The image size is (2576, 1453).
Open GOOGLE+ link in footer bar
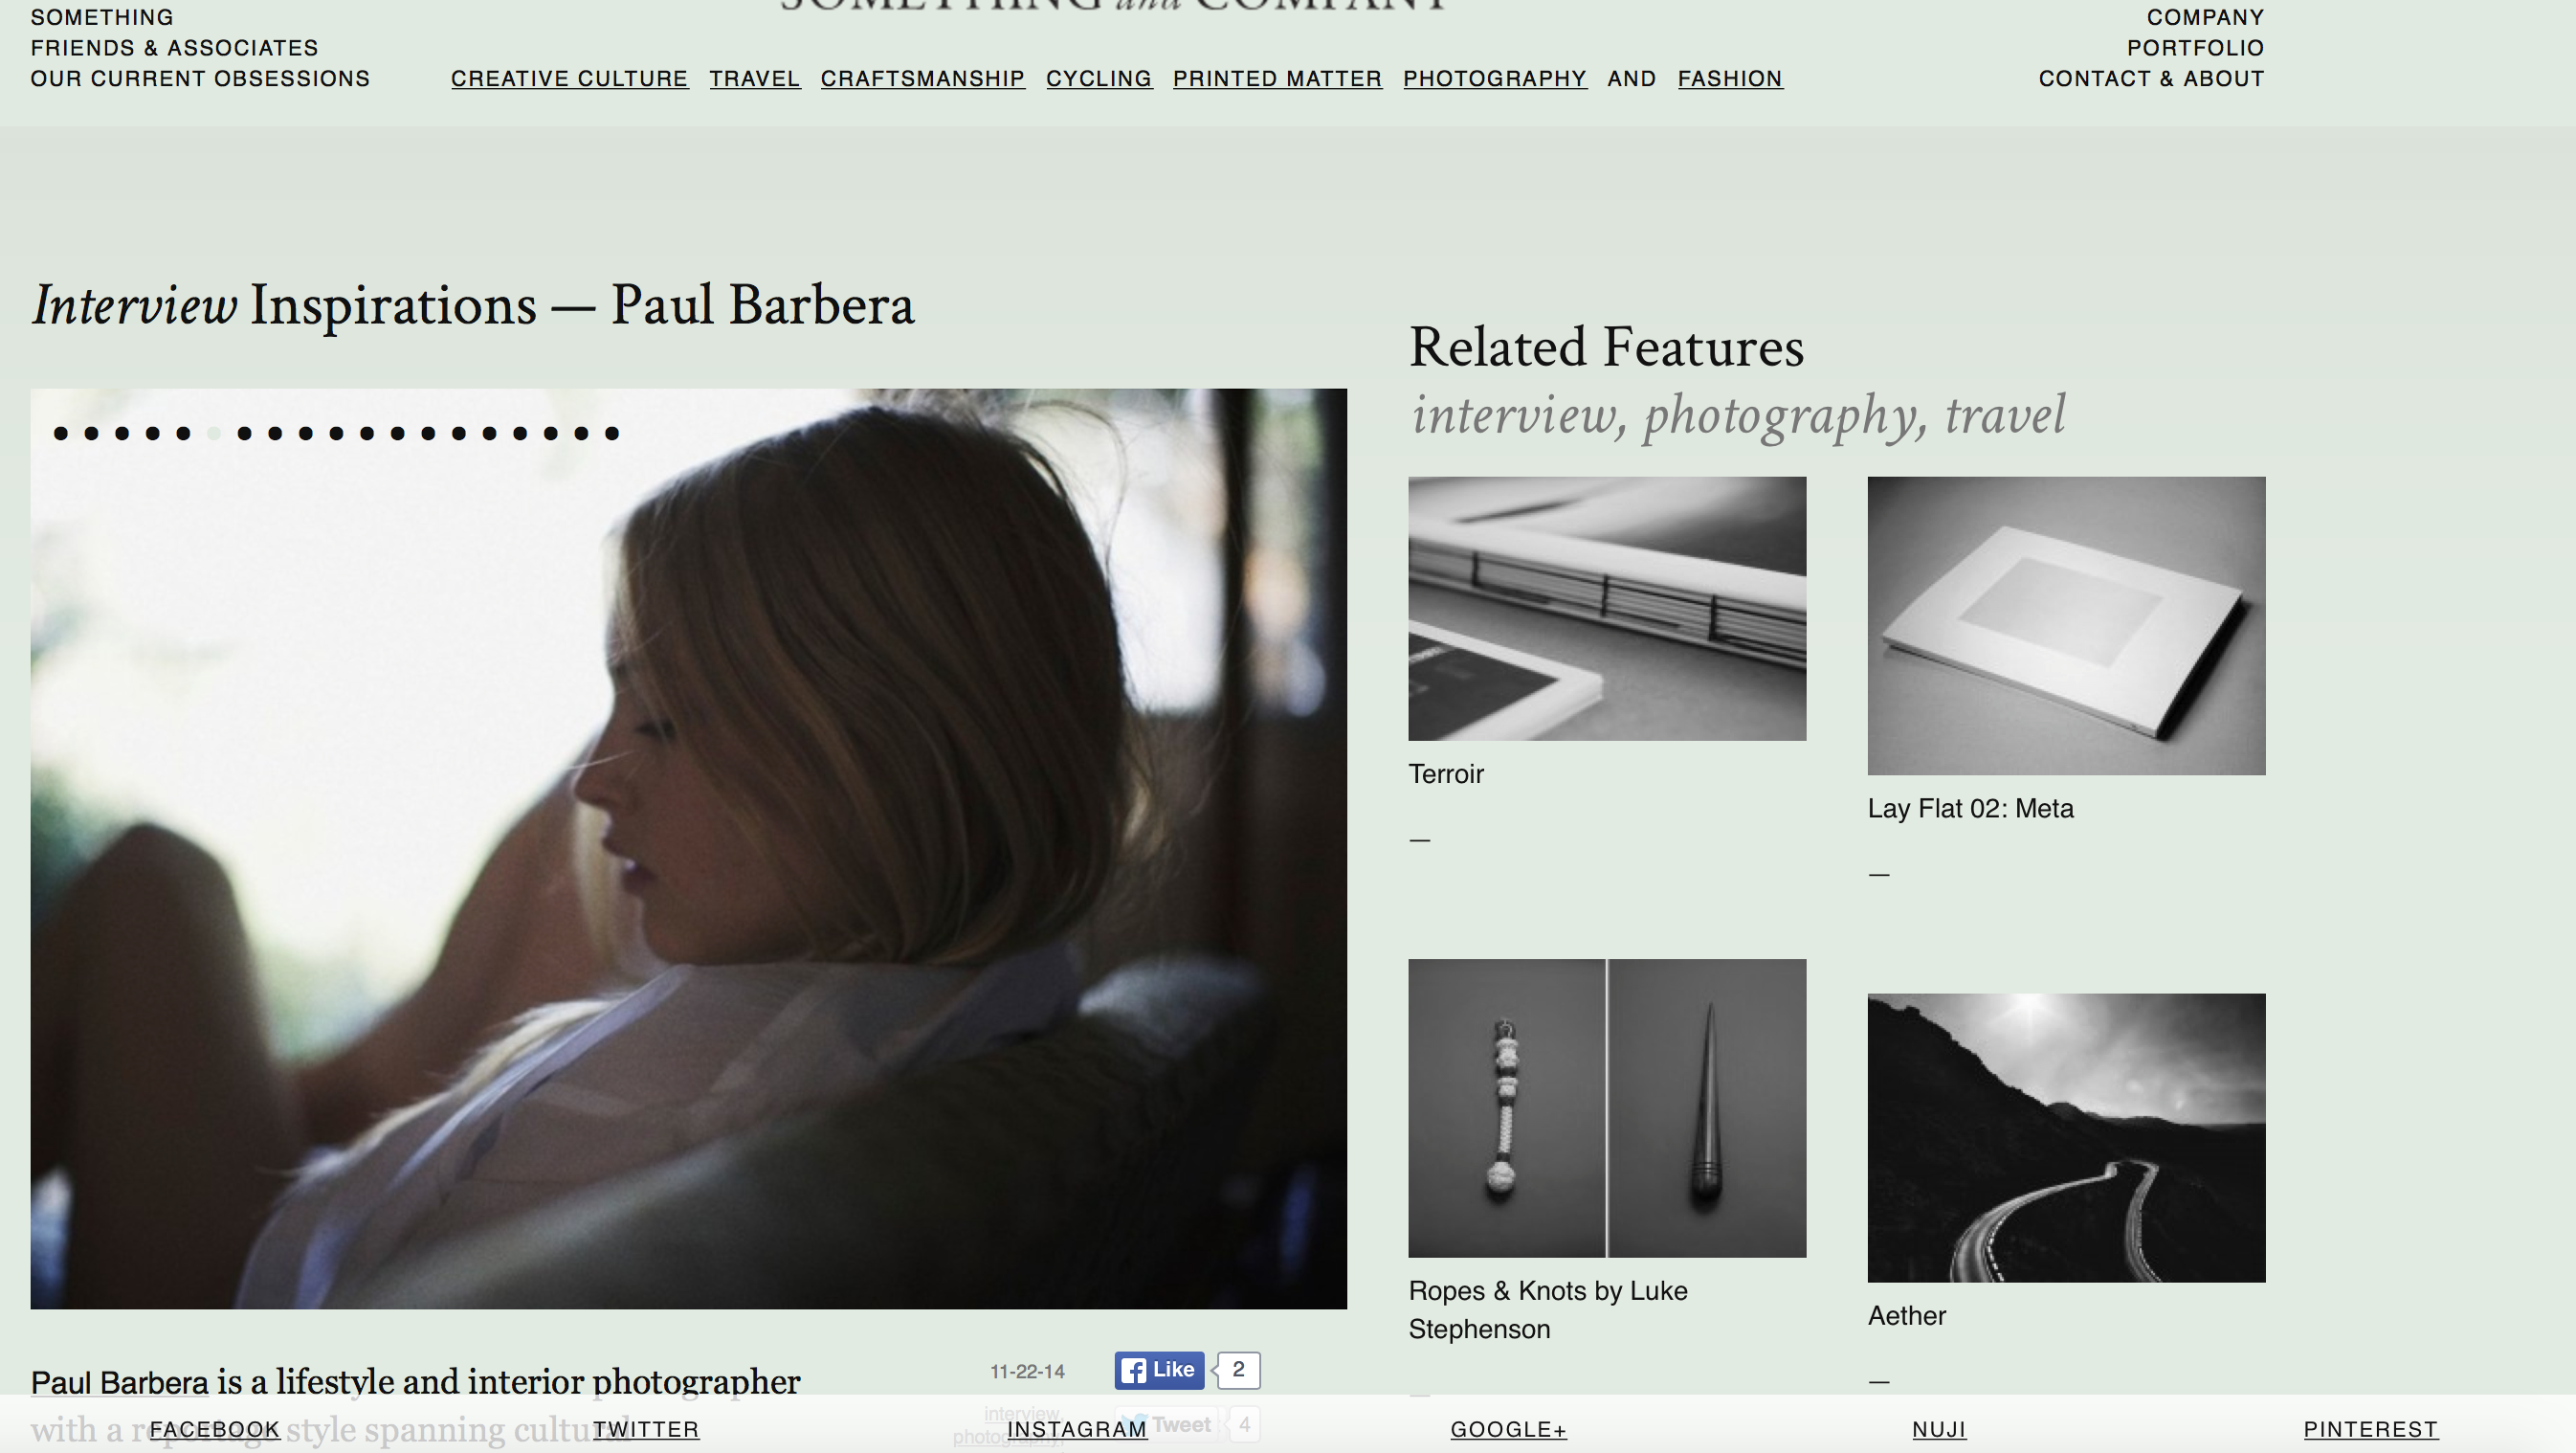1508,1429
